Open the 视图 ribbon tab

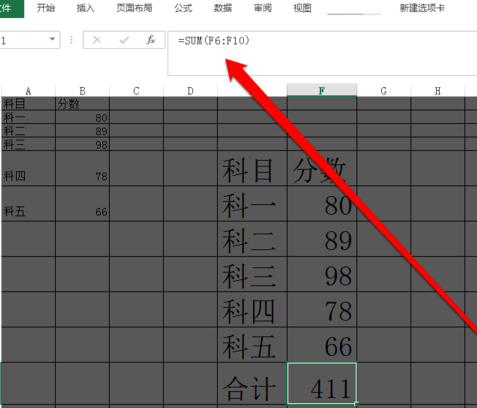(302, 8)
